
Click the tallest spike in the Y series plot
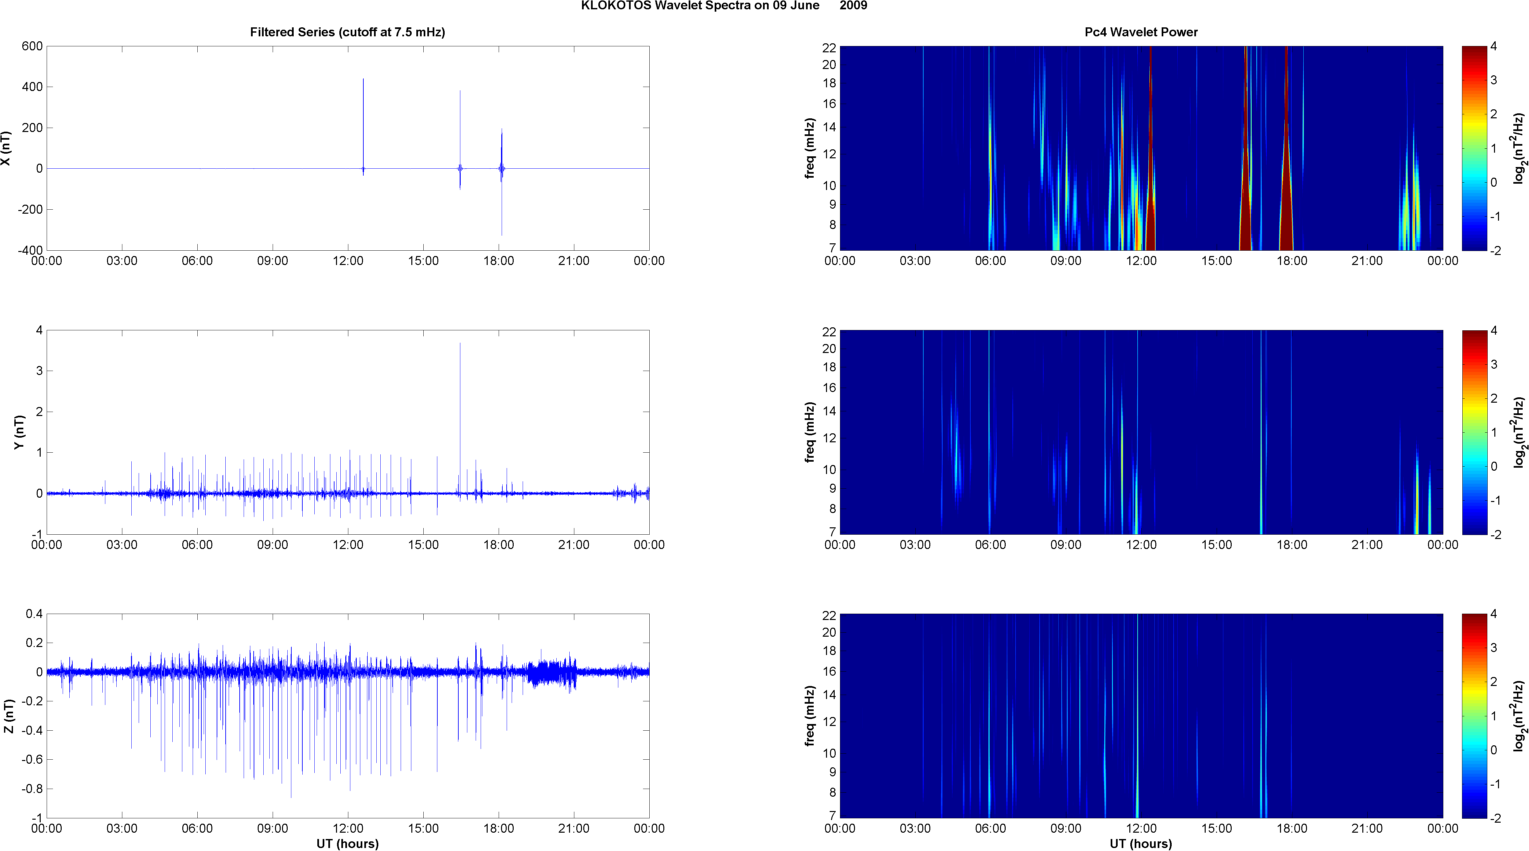(460, 400)
